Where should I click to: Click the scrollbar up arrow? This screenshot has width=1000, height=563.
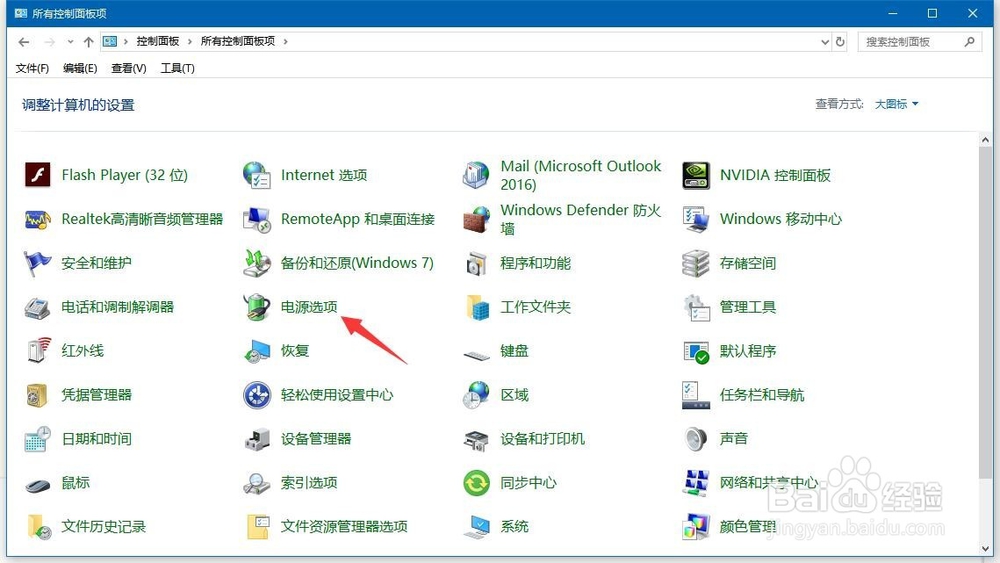coord(986,140)
